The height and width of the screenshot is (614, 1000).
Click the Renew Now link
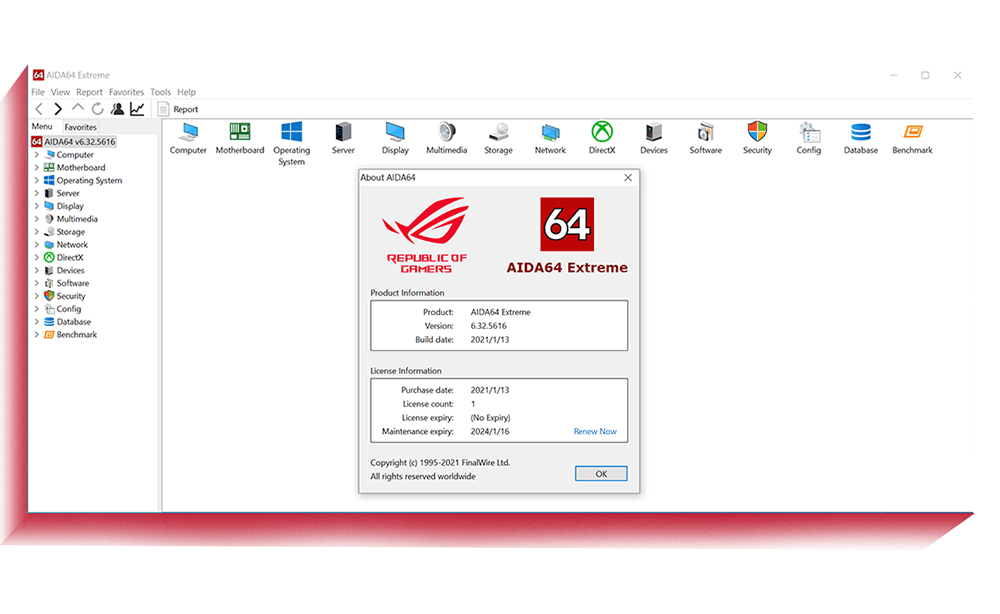point(595,432)
